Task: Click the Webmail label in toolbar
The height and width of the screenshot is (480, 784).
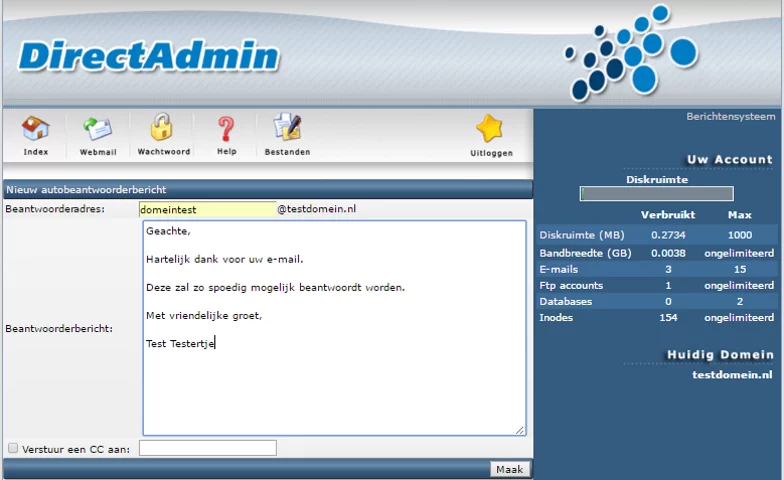Action: coord(98,152)
